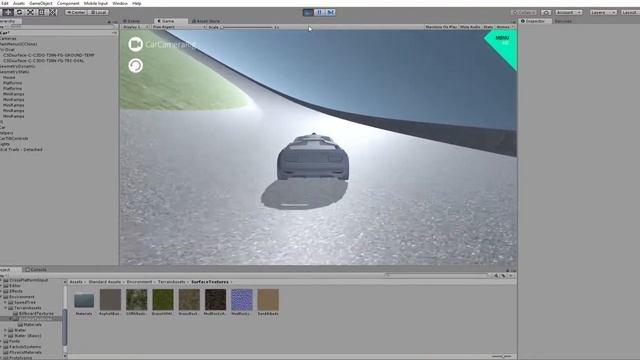640x360 pixels.
Task: Adjust the game view Scale slider
Action: coord(247,27)
